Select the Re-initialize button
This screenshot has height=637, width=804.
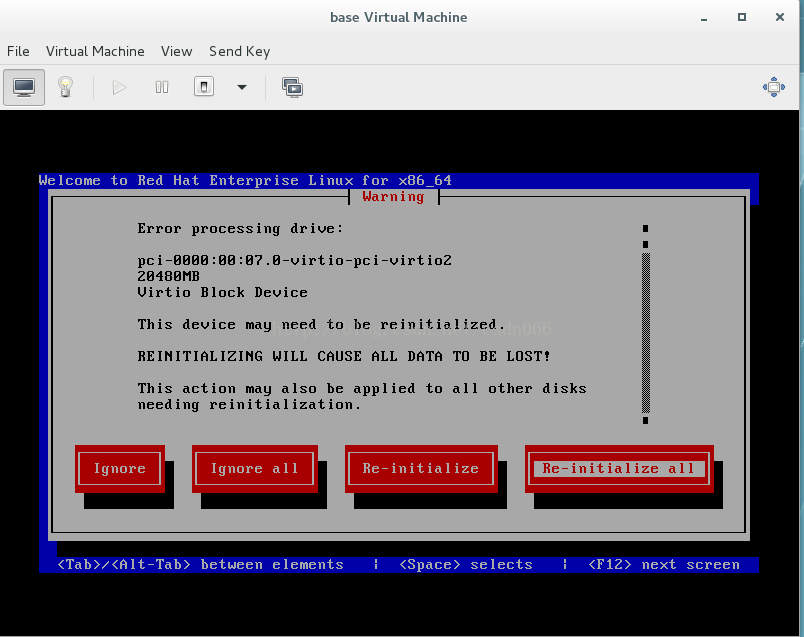click(x=421, y=469)
